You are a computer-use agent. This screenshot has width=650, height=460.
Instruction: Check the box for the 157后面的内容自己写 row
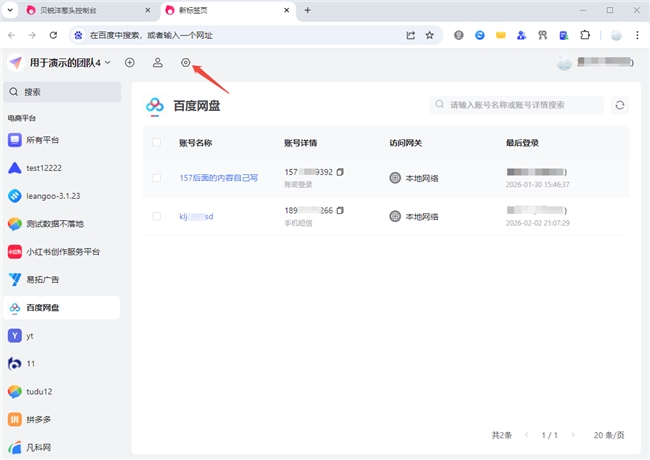click(x=156, y=178)
